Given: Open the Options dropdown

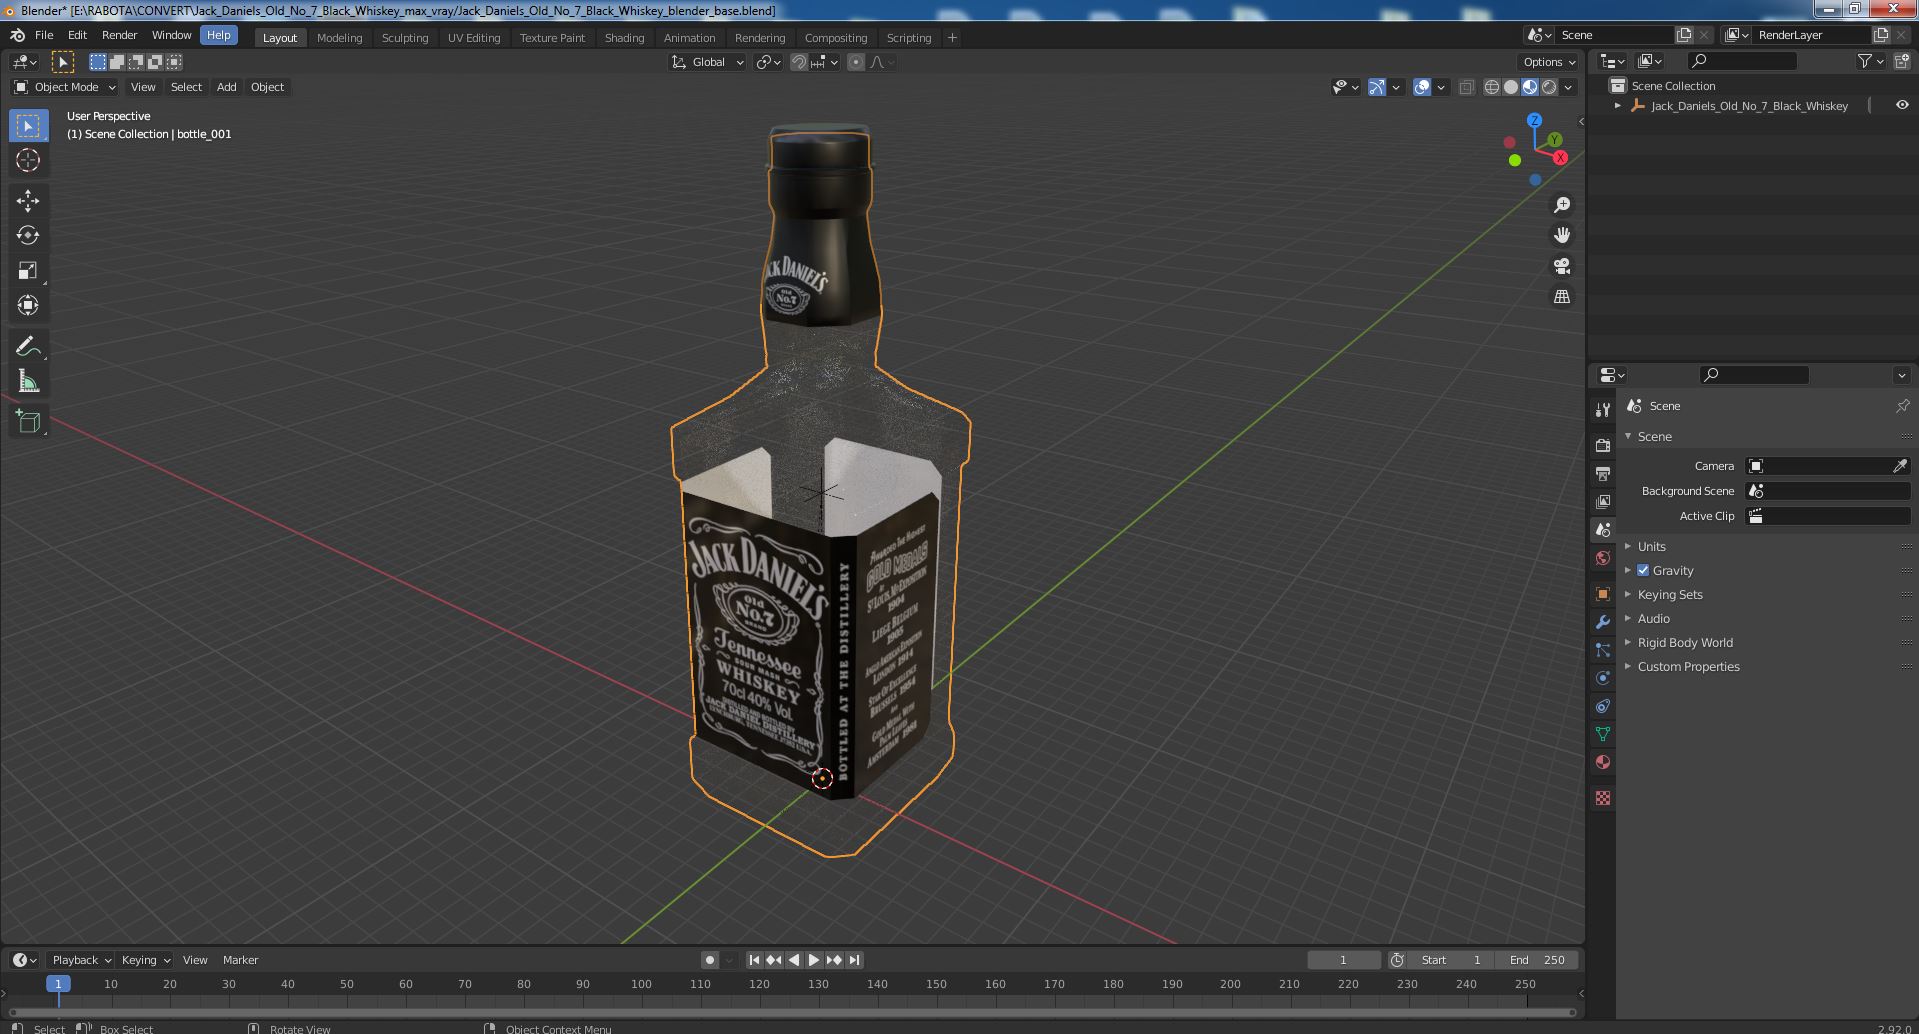Looking at the screenshot, I should click(1550, 62).
